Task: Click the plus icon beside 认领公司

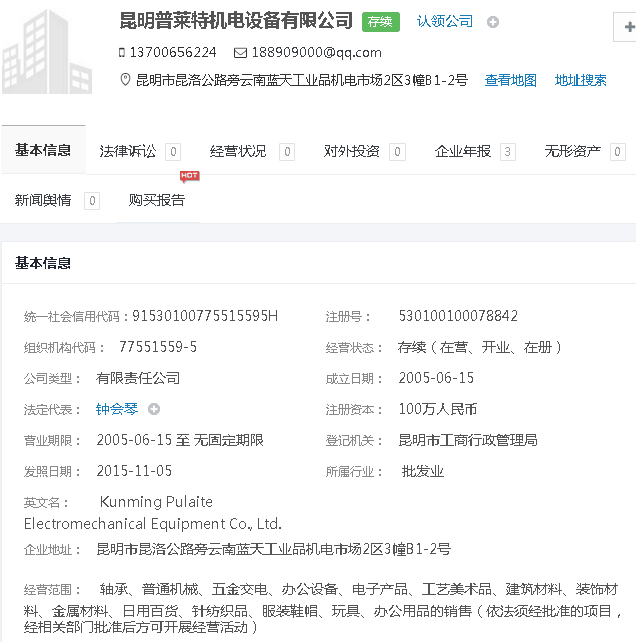Action: coord(493,22)
